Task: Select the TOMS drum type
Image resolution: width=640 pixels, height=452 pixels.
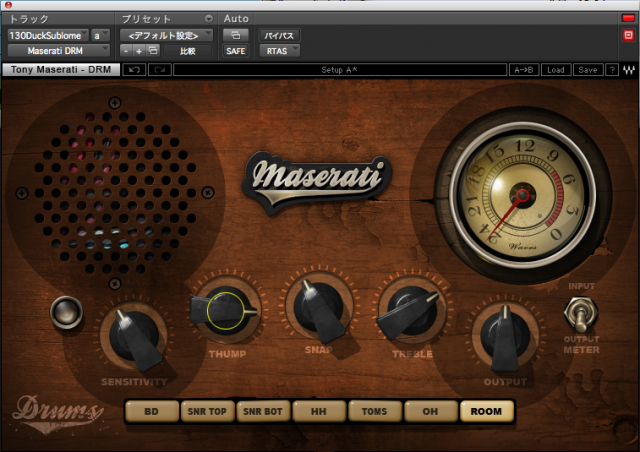Action: (x=374, y=411)
